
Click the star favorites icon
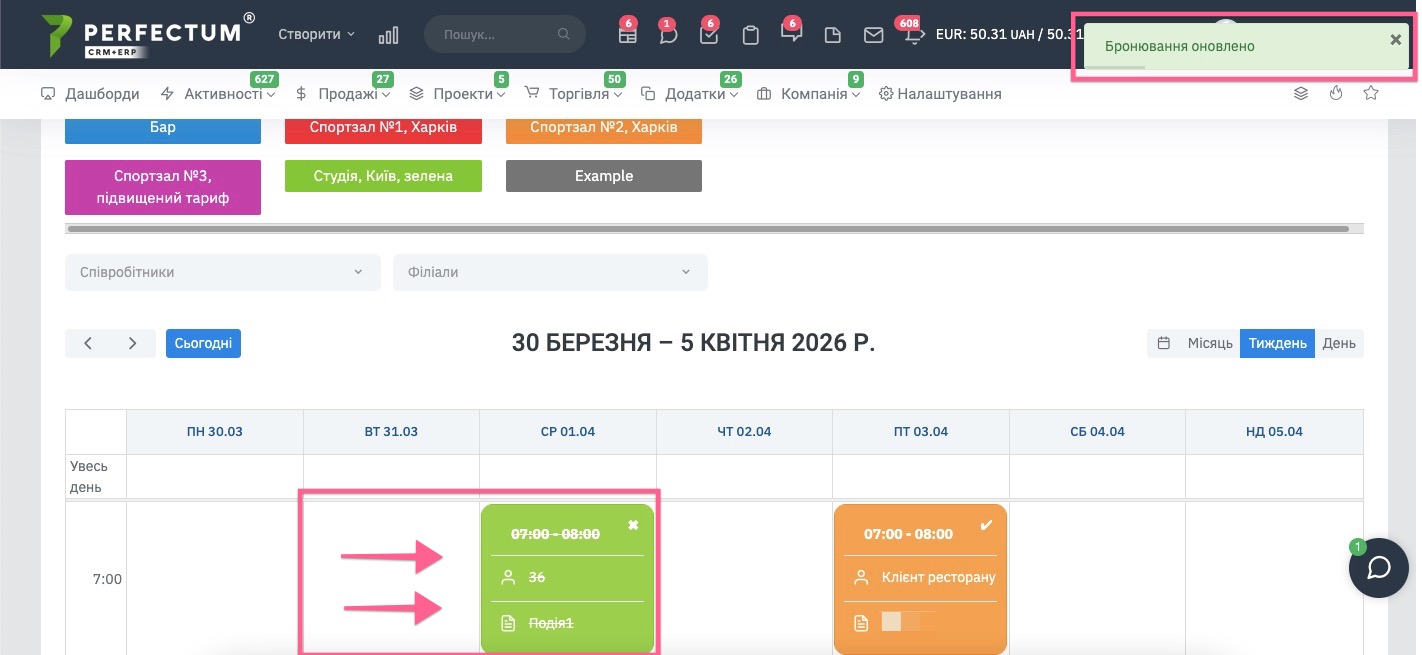[x=1371, y=94]
